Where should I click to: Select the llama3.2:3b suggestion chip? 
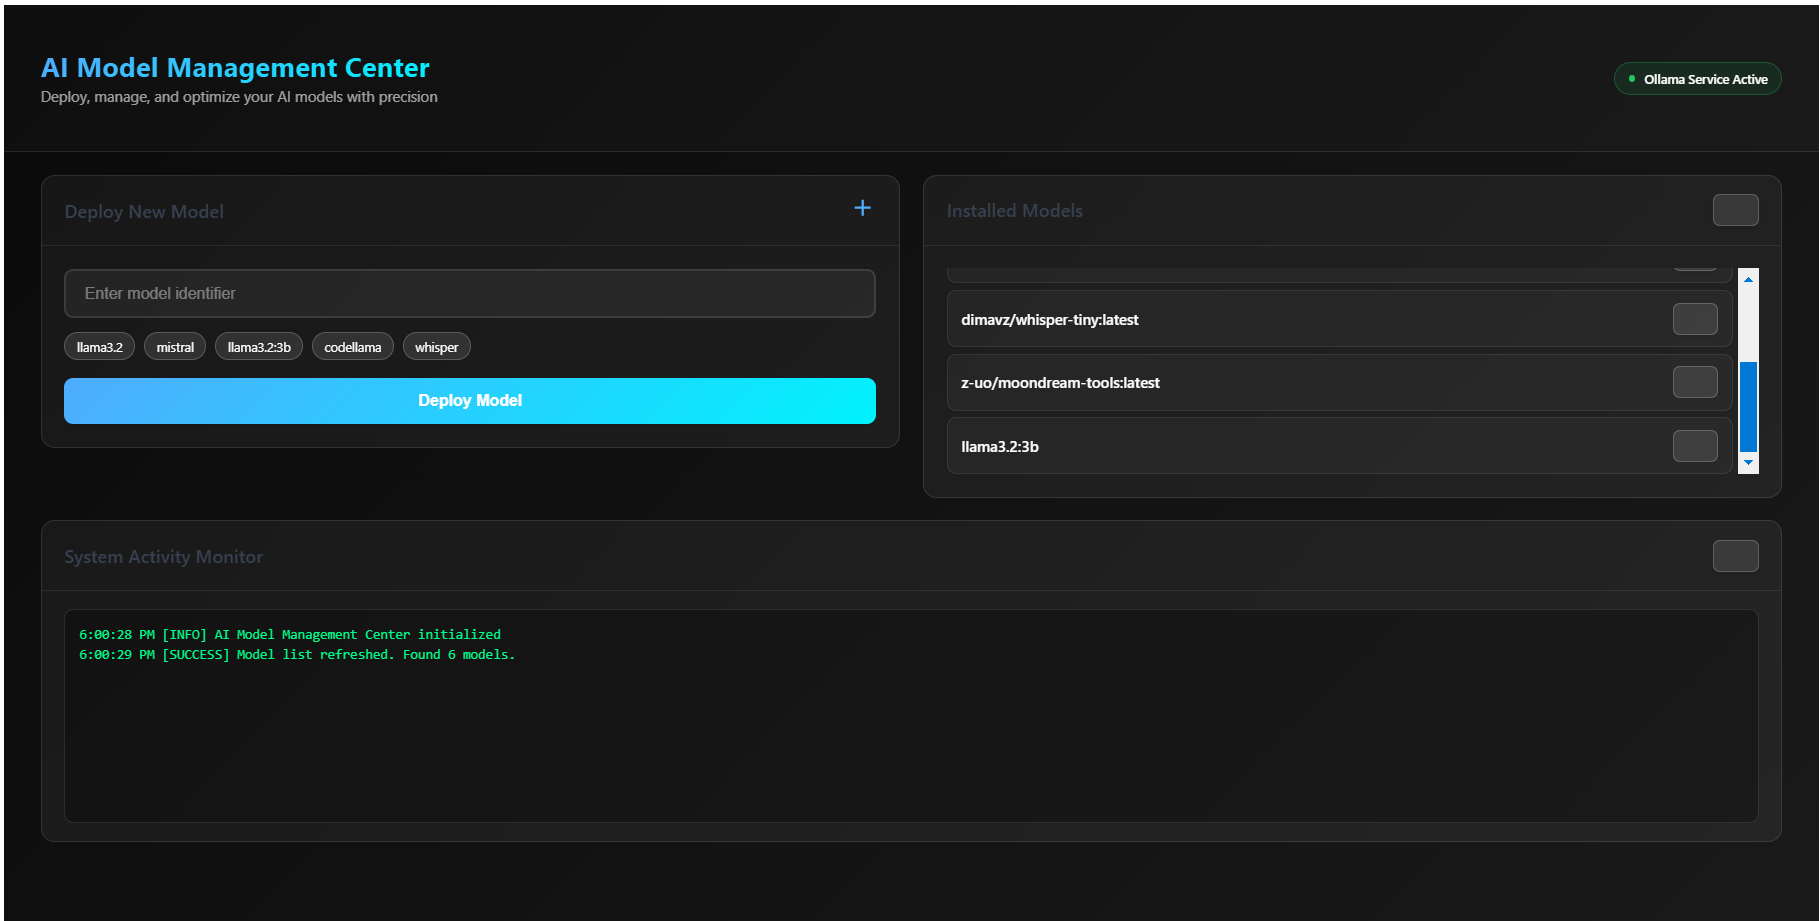click(x=259, y=347)
